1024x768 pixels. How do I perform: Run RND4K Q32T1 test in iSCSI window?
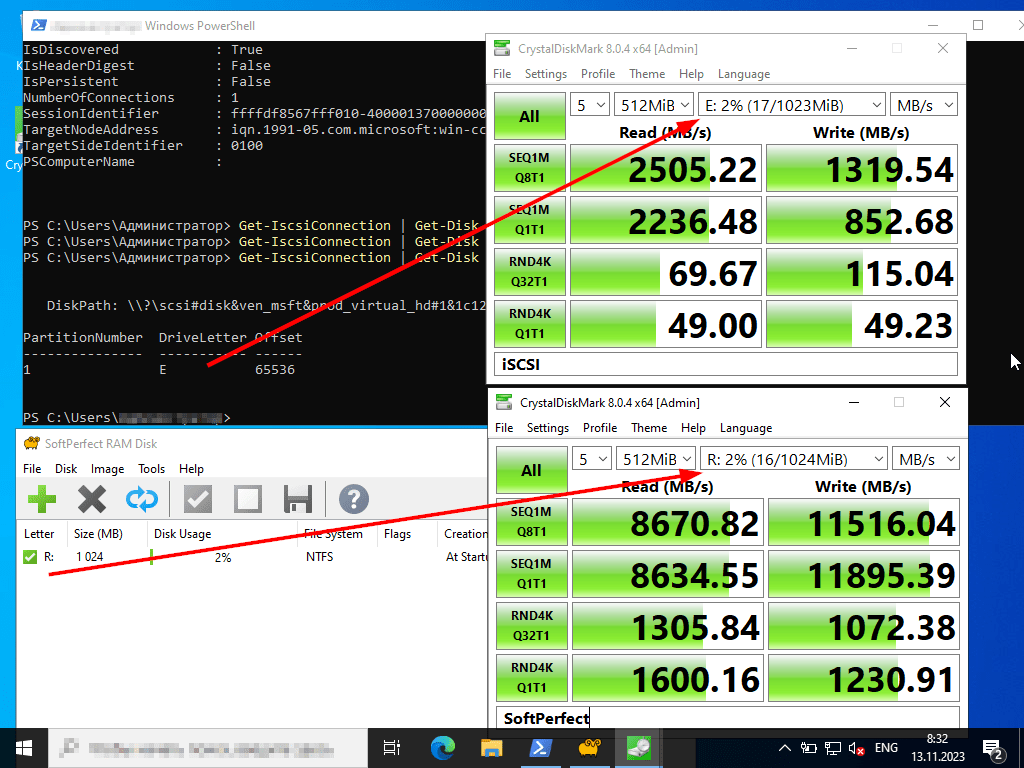click(x=530, y=272)
